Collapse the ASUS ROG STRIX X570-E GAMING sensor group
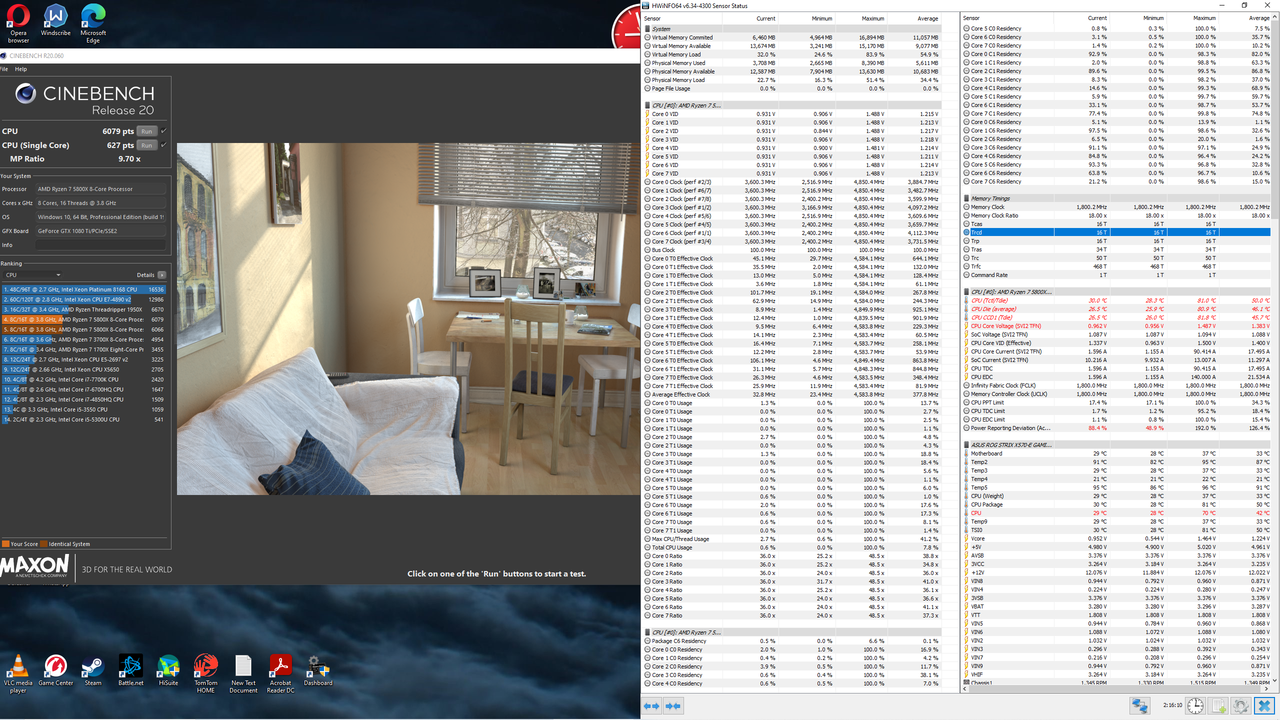 coord(967,445)
